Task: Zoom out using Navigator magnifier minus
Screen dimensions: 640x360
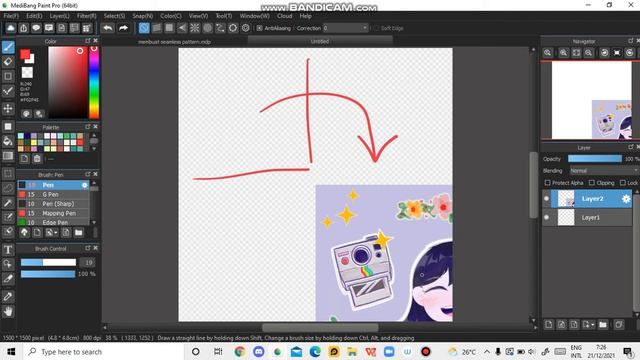Action: [588, 53]
